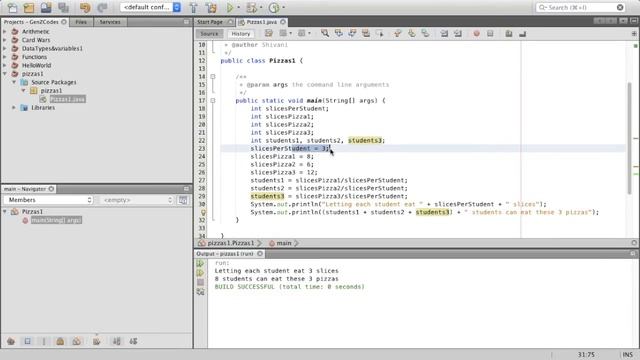The image size is (640, 360).
Task: Switch to the Files tab
Action: [x=81, y=22]
